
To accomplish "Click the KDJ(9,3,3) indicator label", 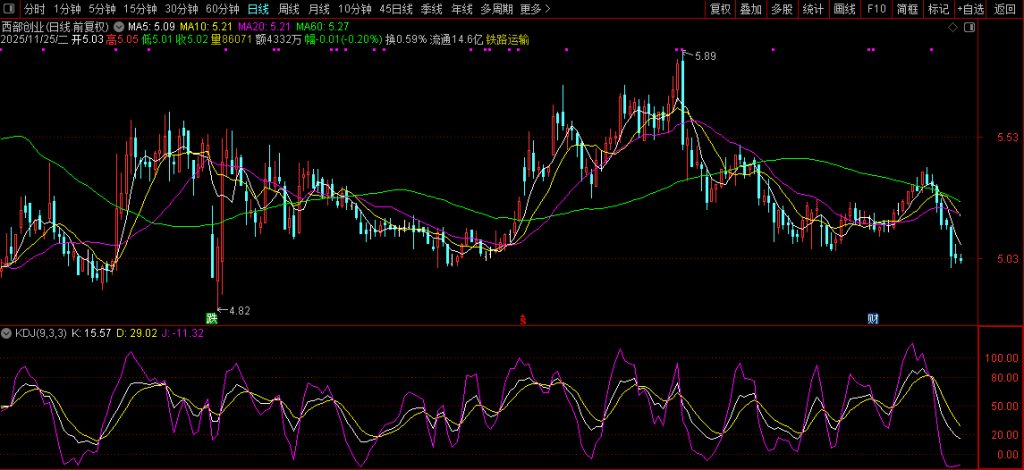I will click(x=39, y=334).
